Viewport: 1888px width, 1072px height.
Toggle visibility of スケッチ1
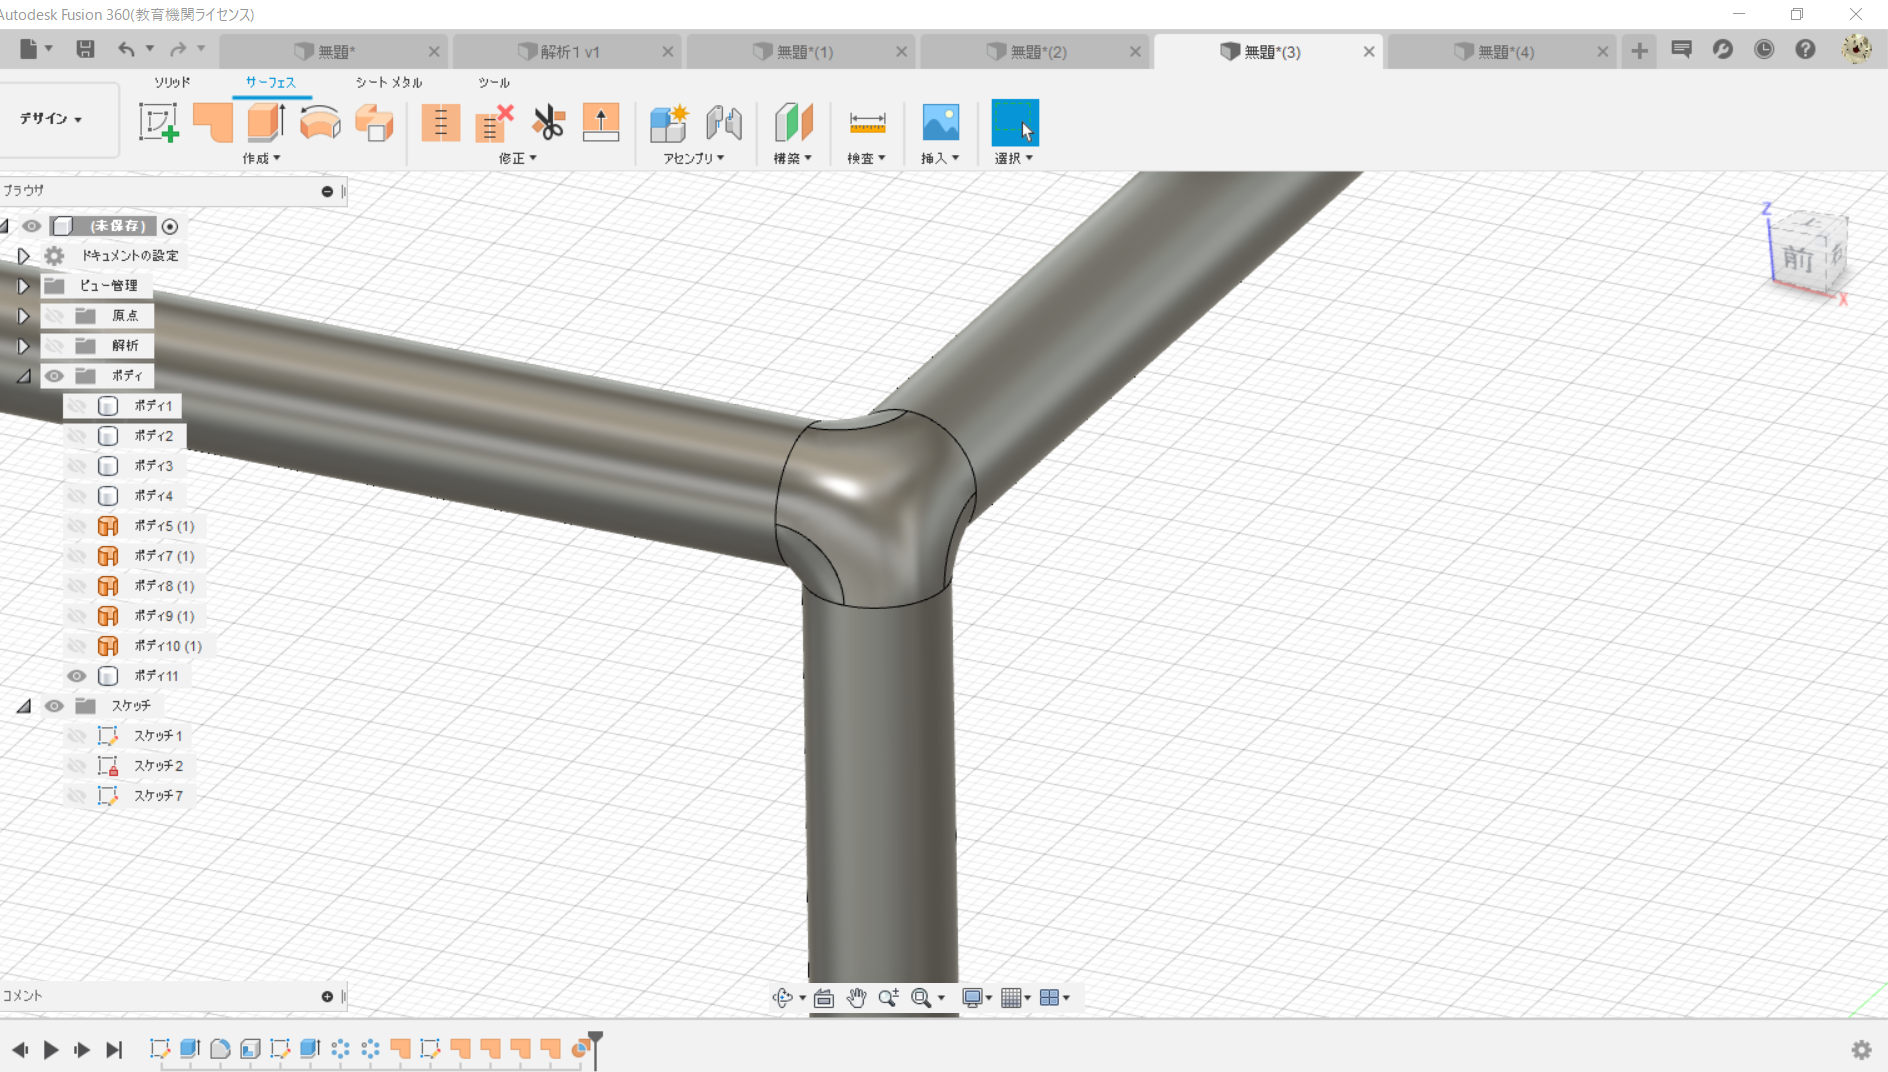[76, 736]
